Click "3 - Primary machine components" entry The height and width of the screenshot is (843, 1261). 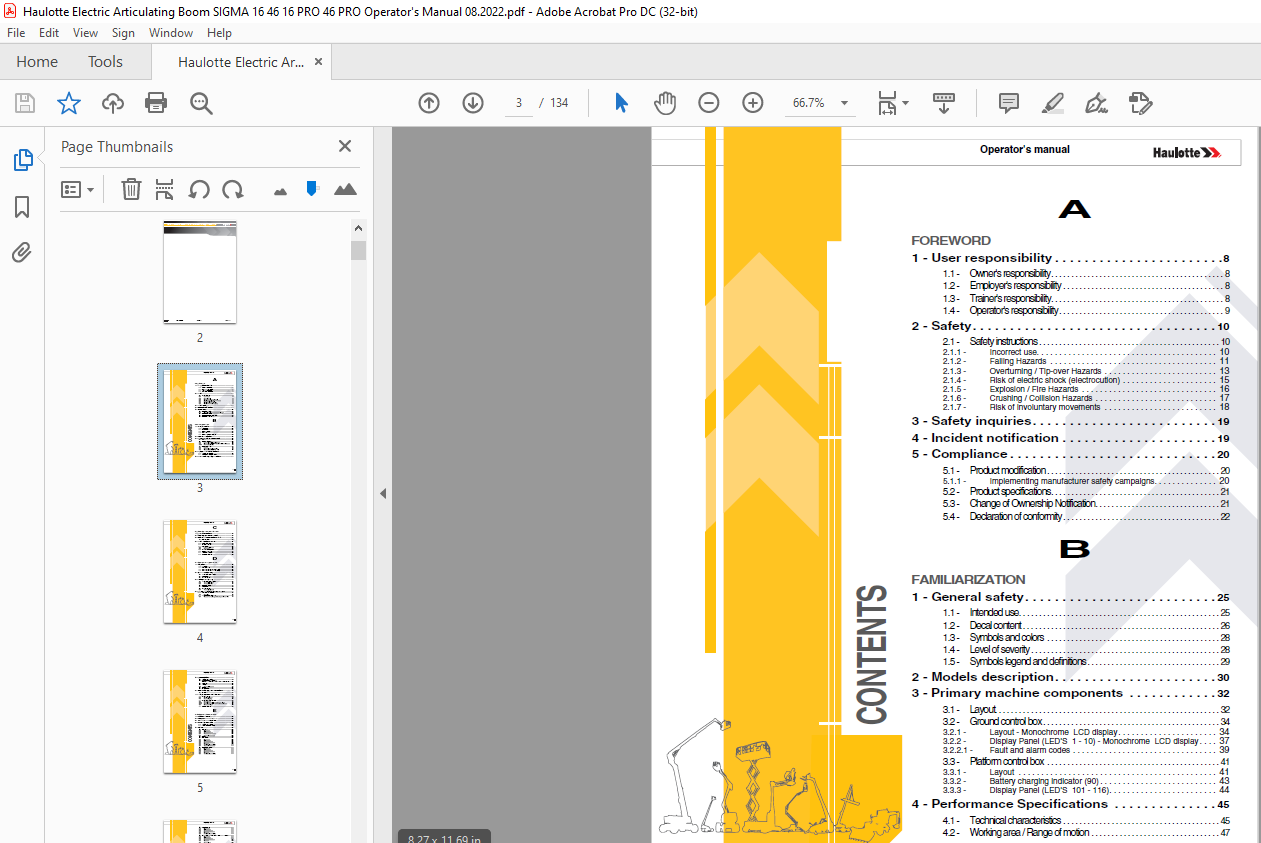click(x=1070, y=693)
